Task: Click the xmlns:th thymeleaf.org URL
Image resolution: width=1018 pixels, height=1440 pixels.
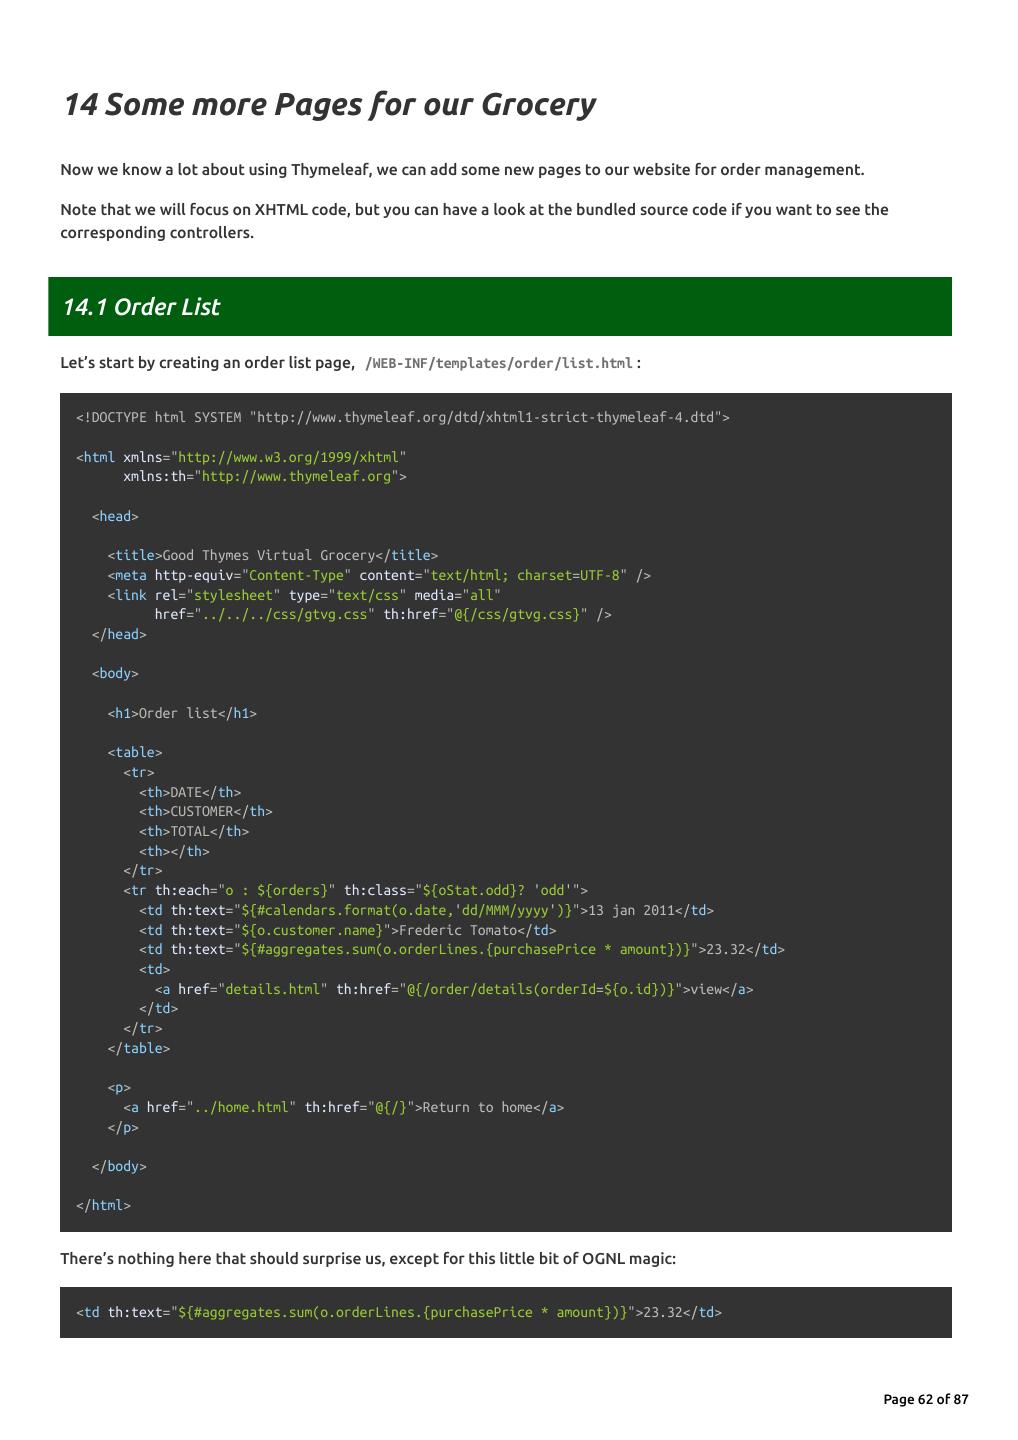Action: point(299,476)
